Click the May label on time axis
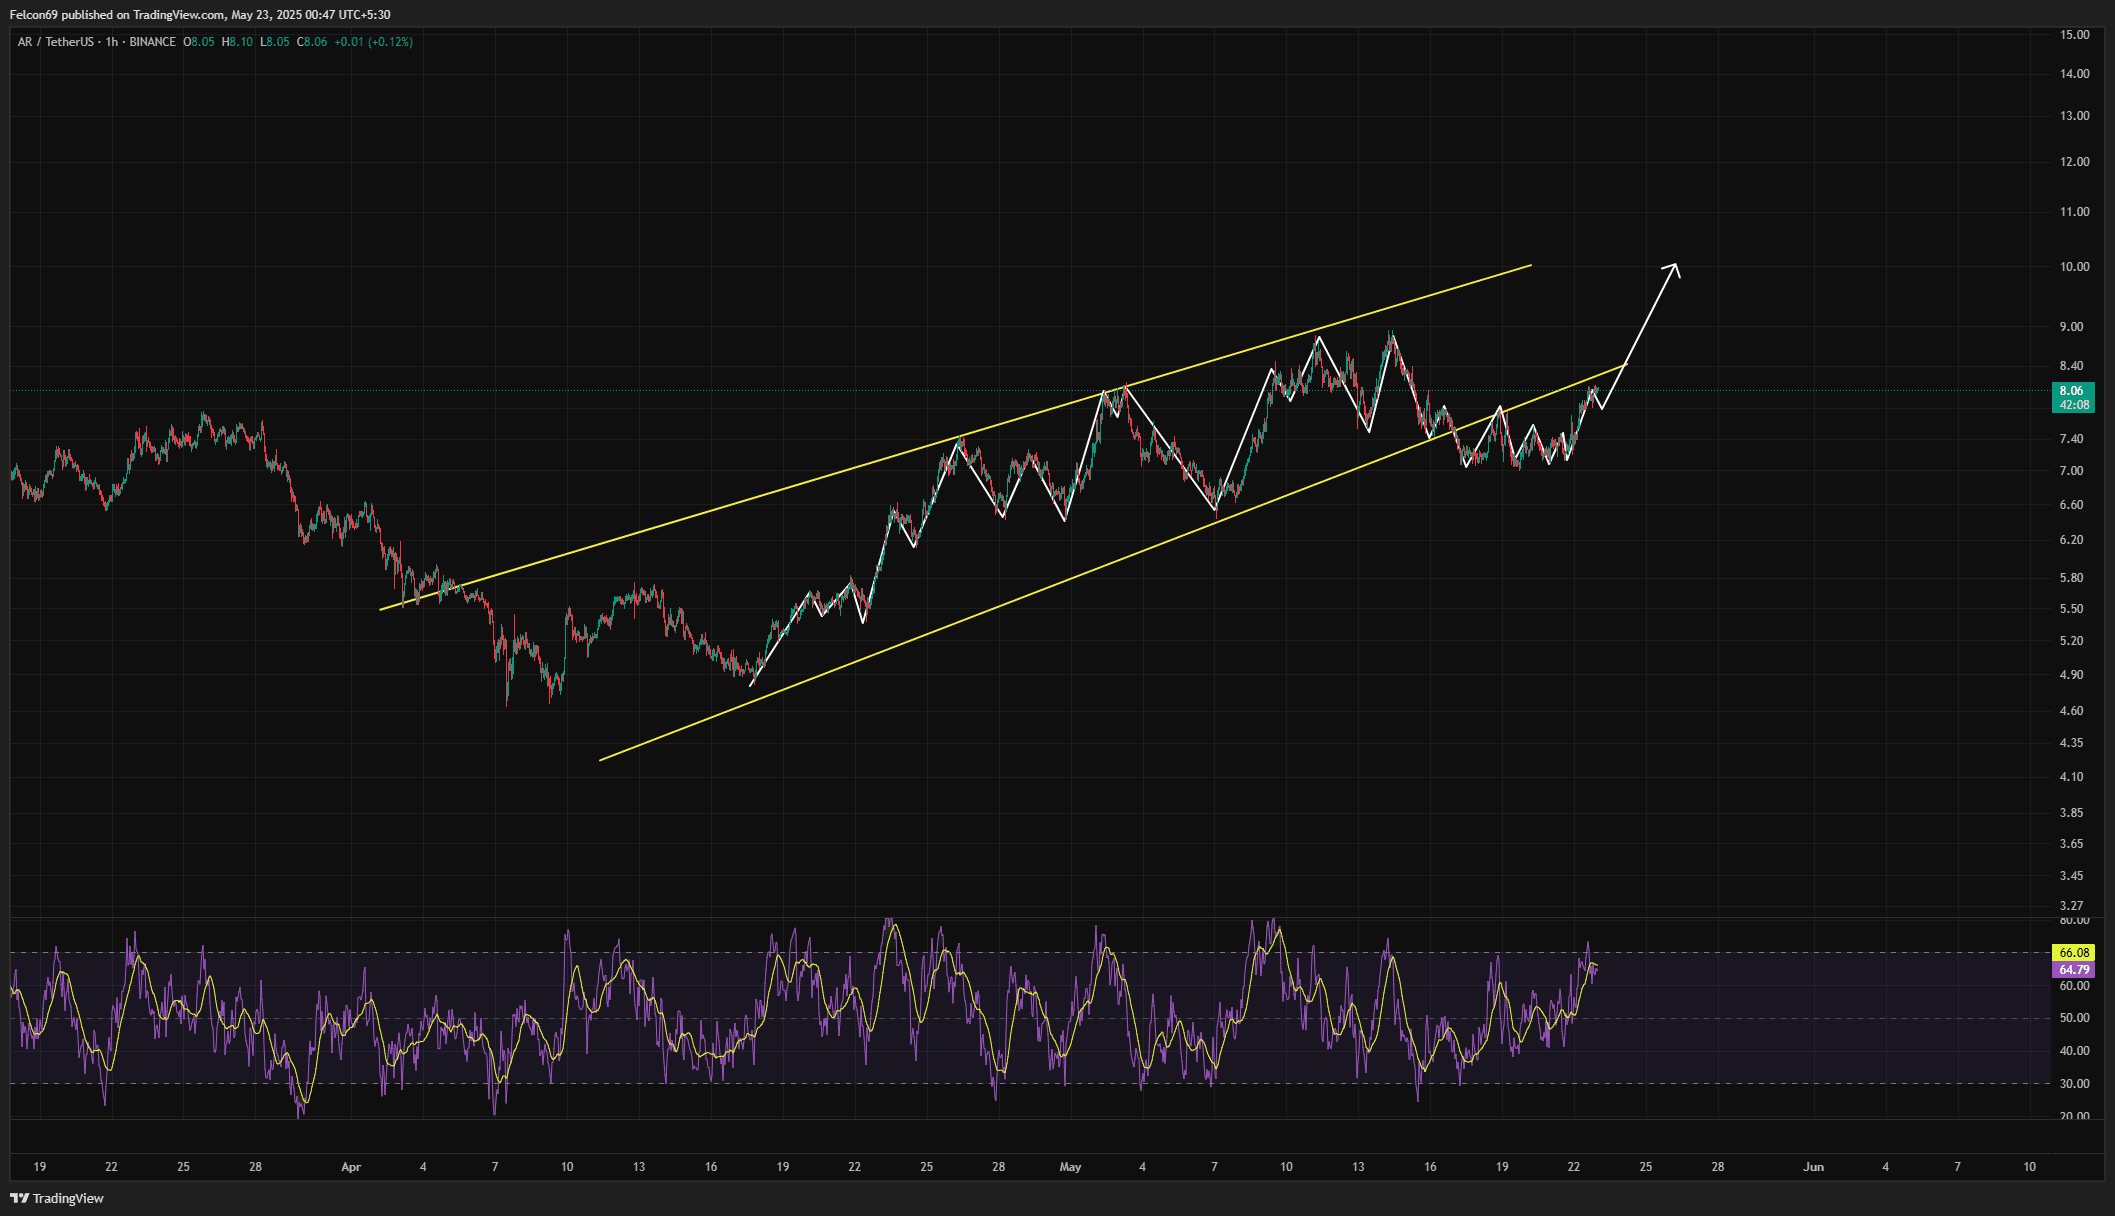Screen dimensions: 2115x1216 pyautogui.click(x=1070, y=1167)
